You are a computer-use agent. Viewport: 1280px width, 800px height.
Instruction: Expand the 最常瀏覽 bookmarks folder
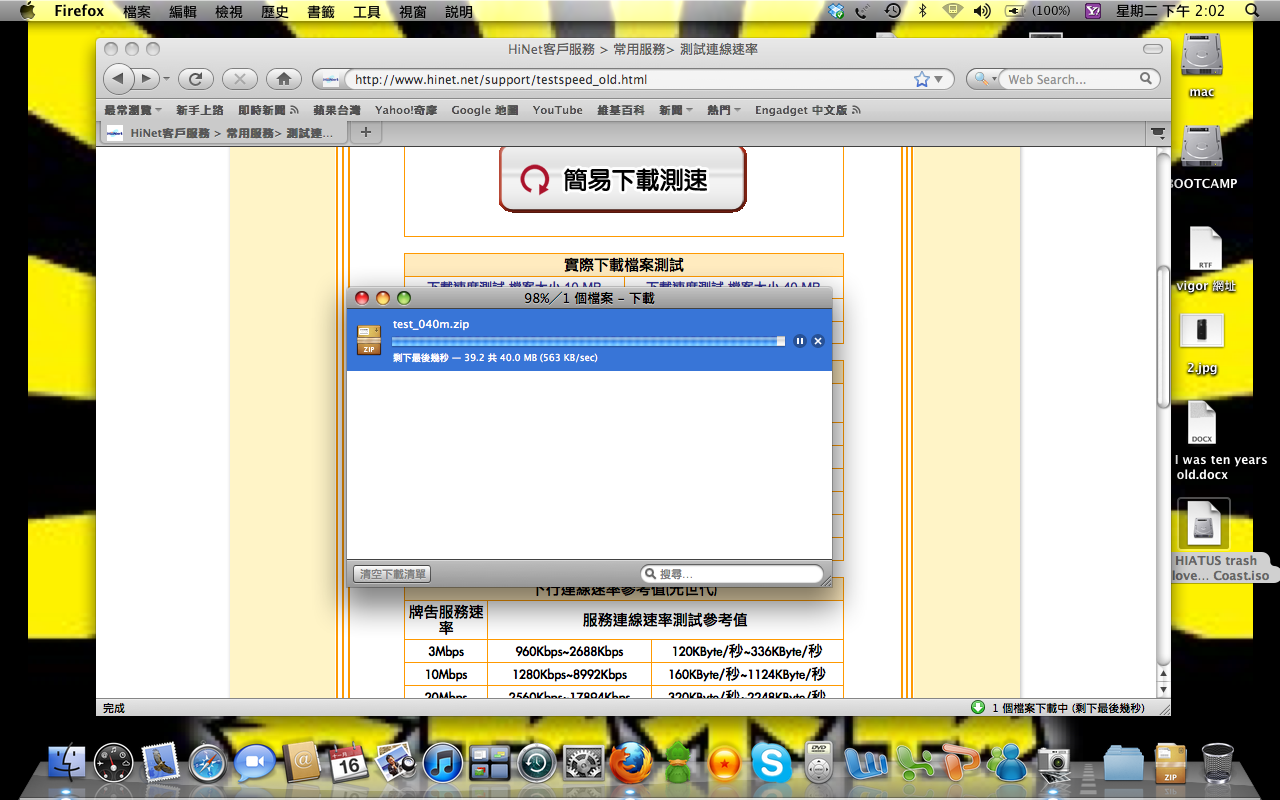click(x=133, y=110)
